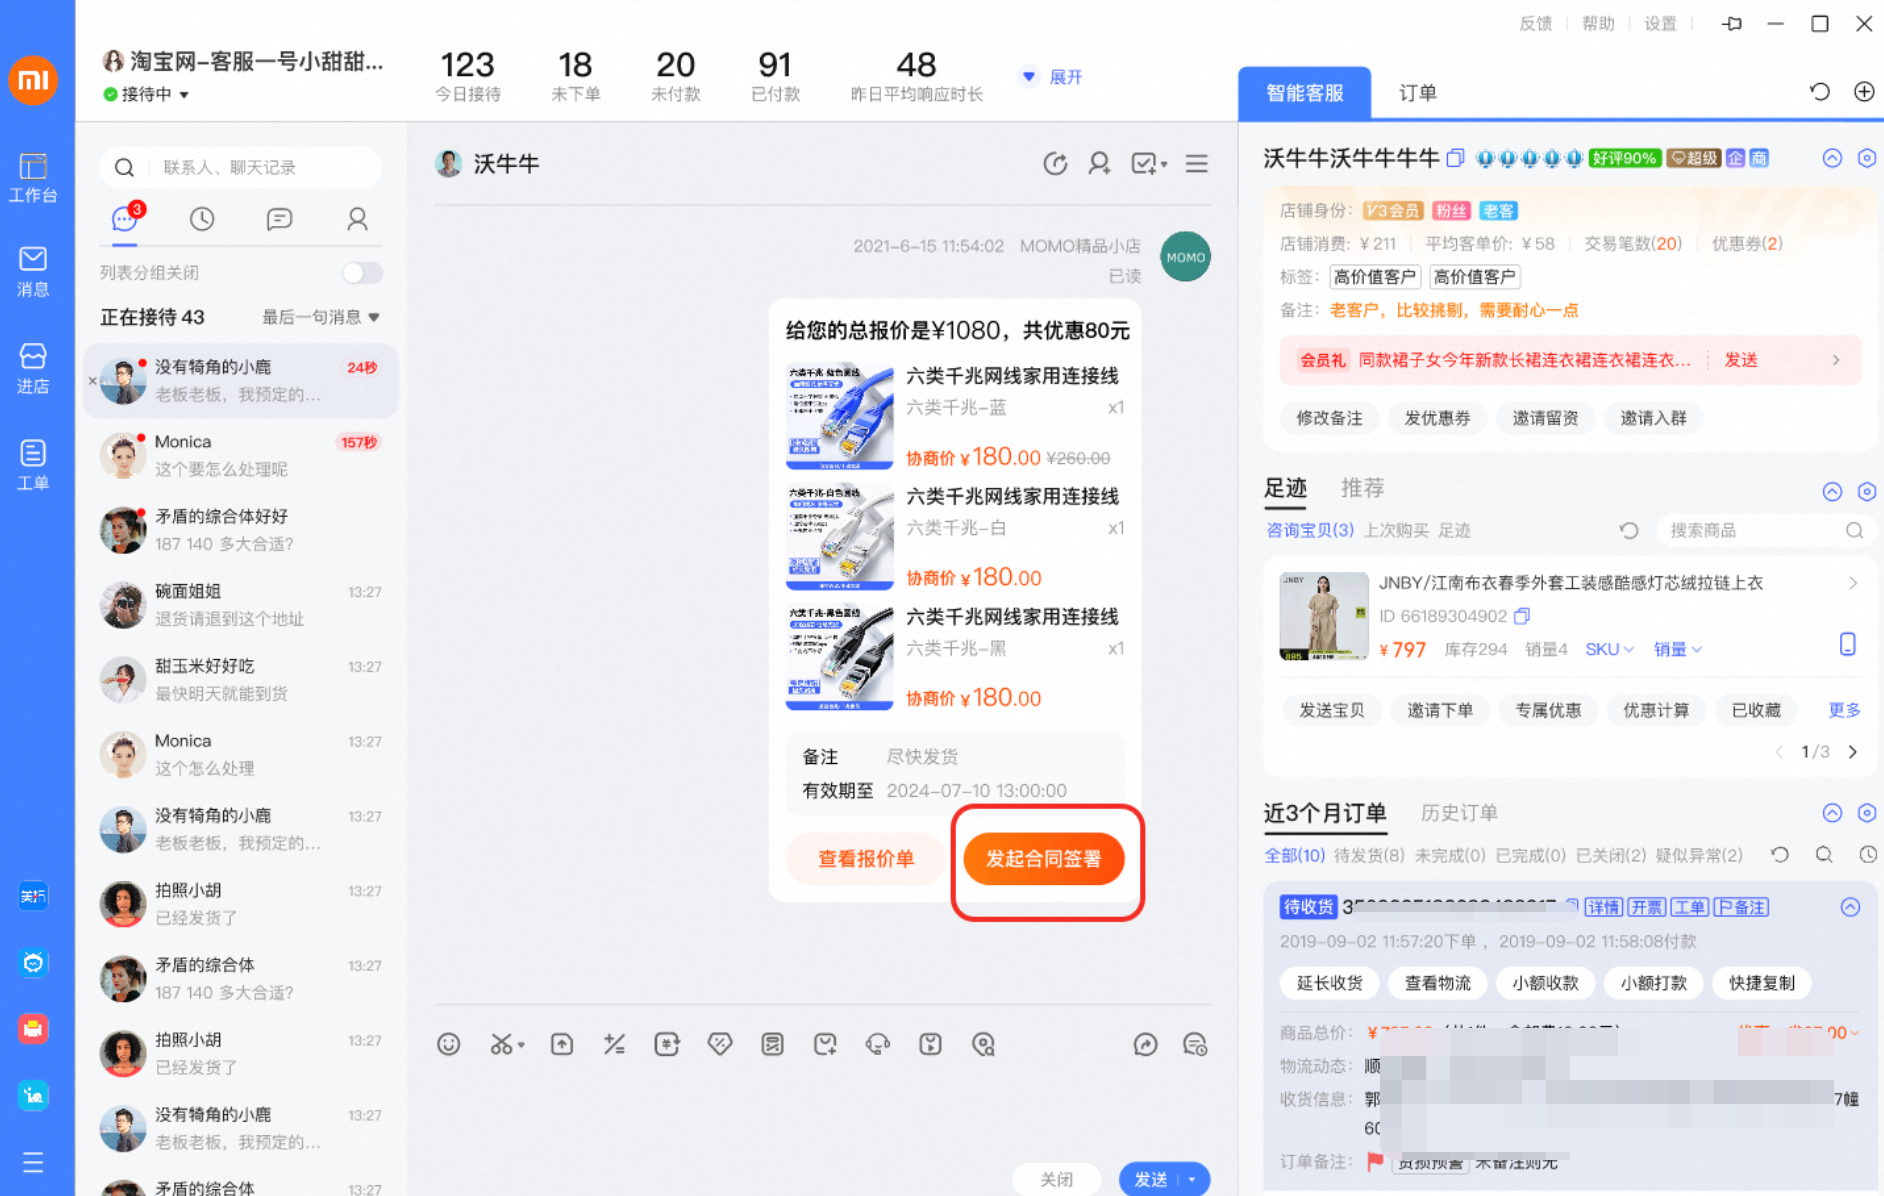Open JNBY product thumbnail image
The image size is (1884, 1196).
pyautogui.click(x=1324, y=616)
